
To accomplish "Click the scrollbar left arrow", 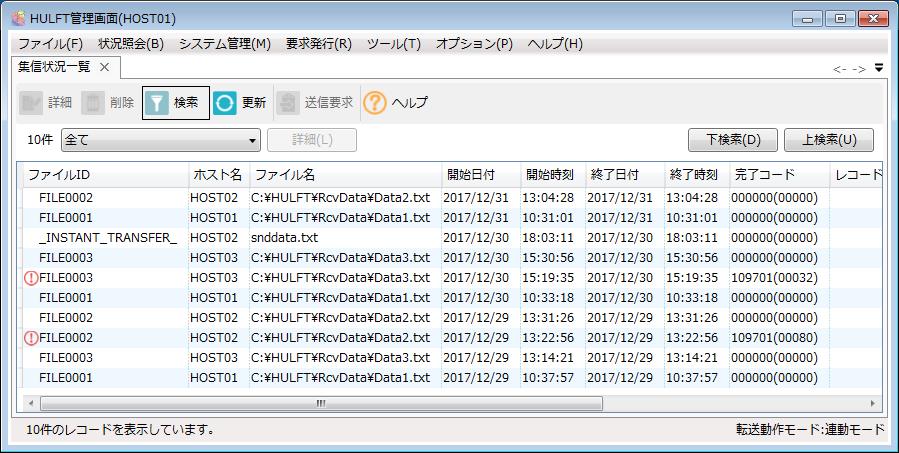I will point(31,403).
